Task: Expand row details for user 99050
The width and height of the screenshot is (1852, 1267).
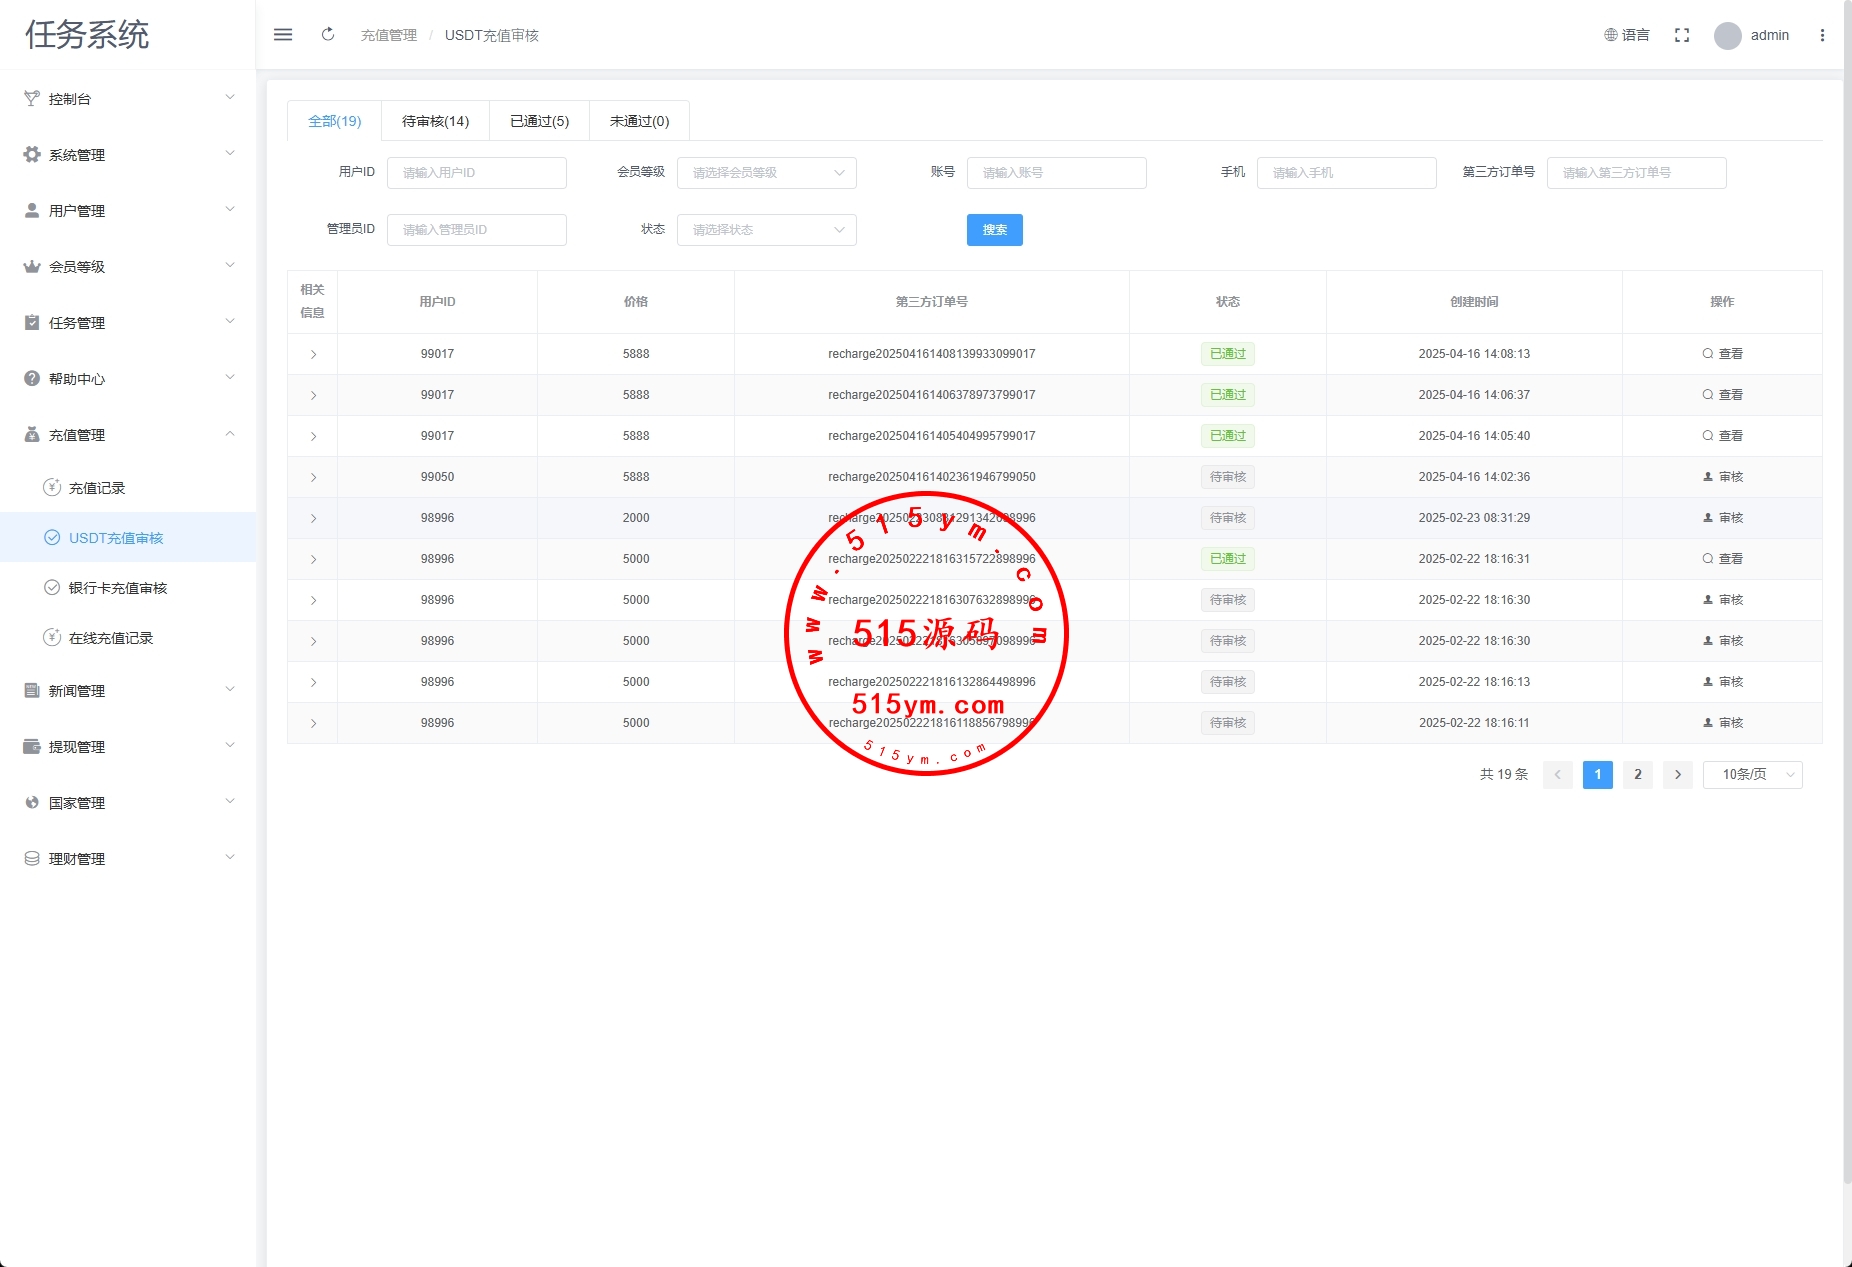Action: [313, 478]
